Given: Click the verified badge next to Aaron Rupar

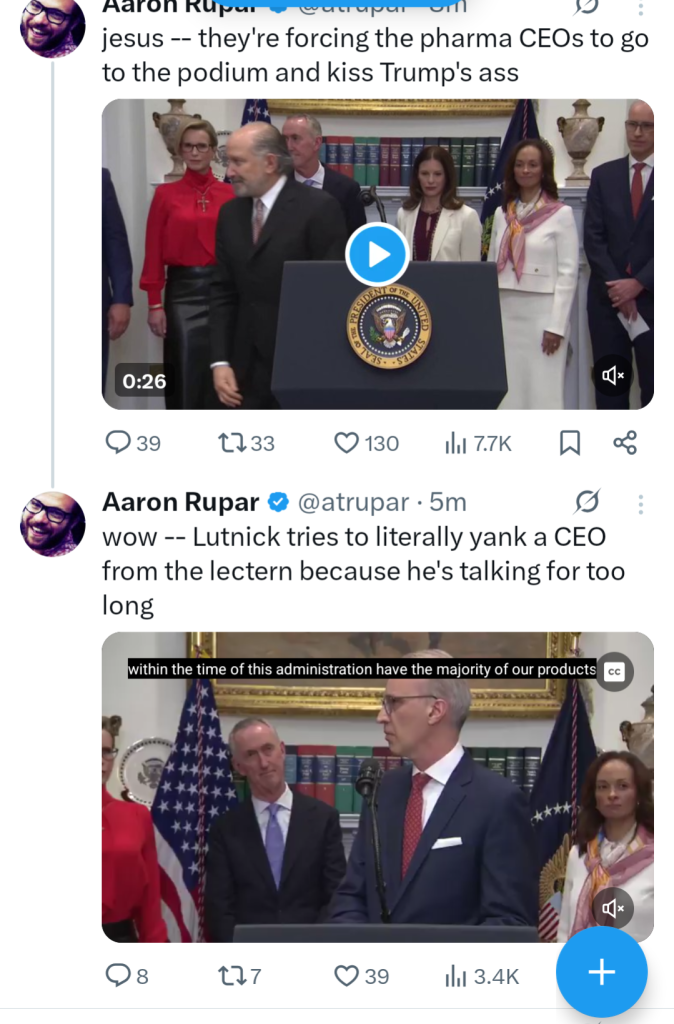Looking at the screenshot, I should point(278,504).
